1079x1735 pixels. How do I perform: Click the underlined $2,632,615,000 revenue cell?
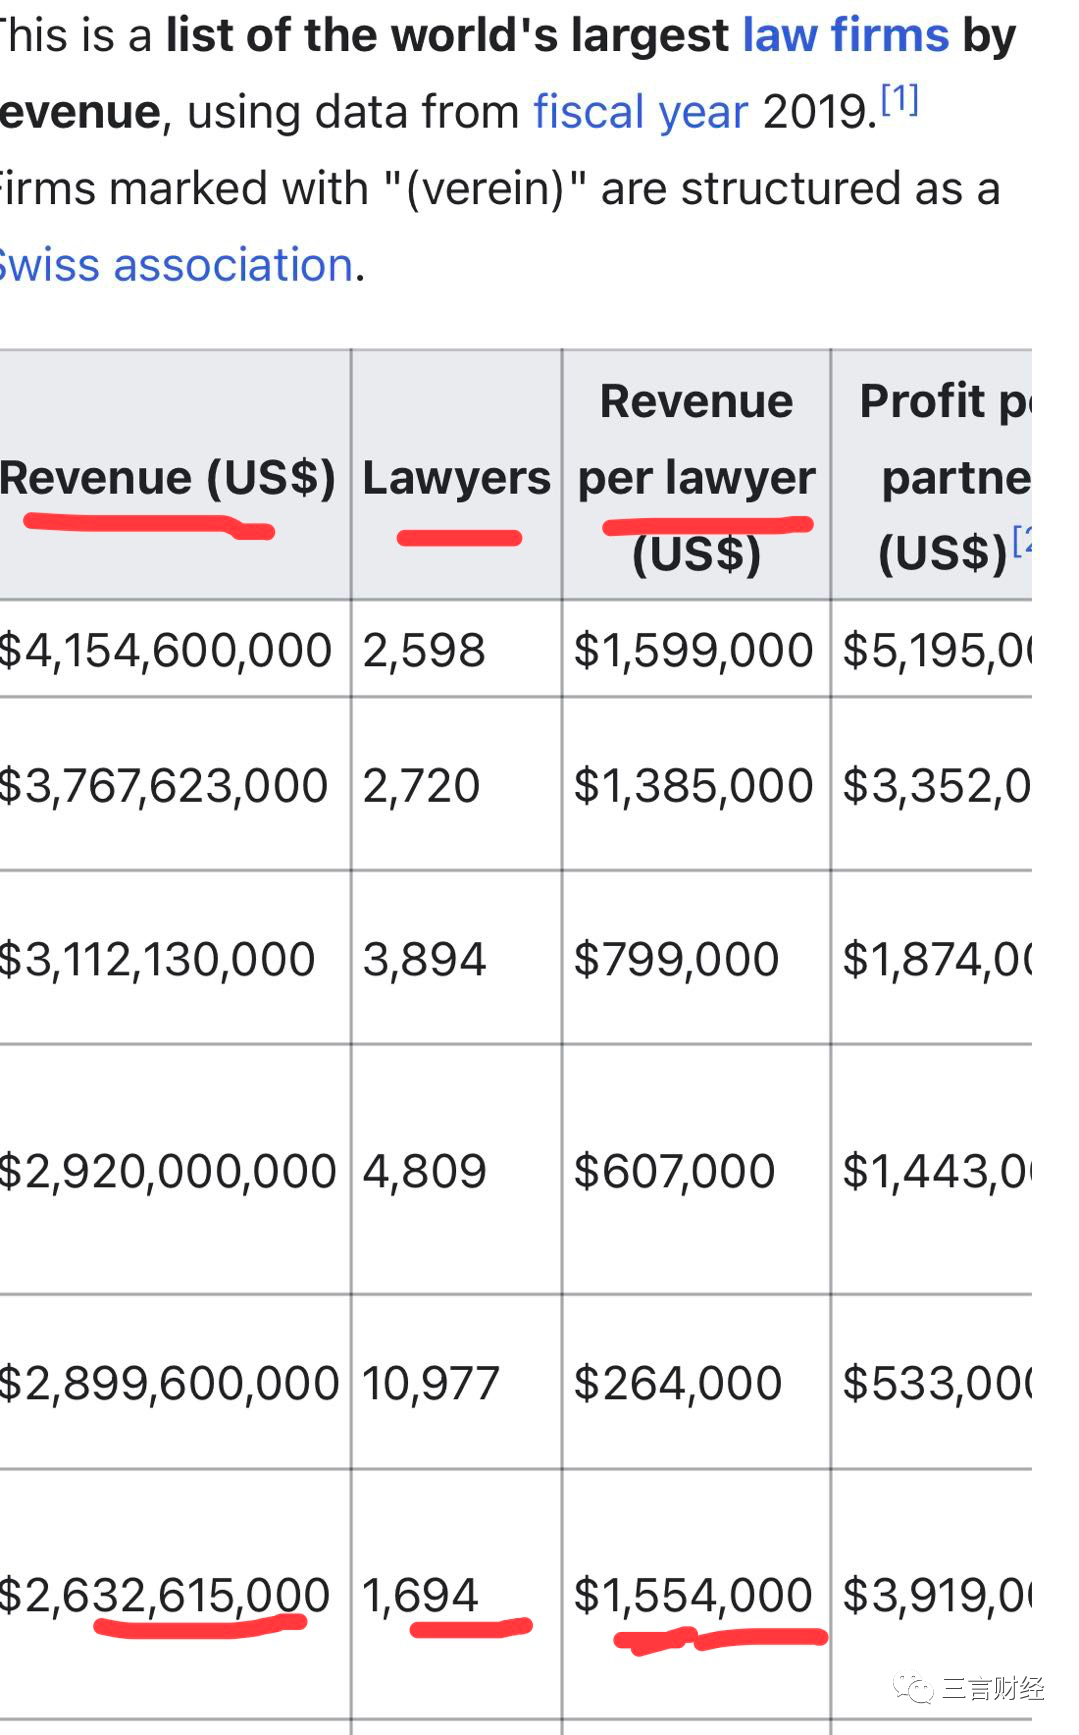(164, 1595)
